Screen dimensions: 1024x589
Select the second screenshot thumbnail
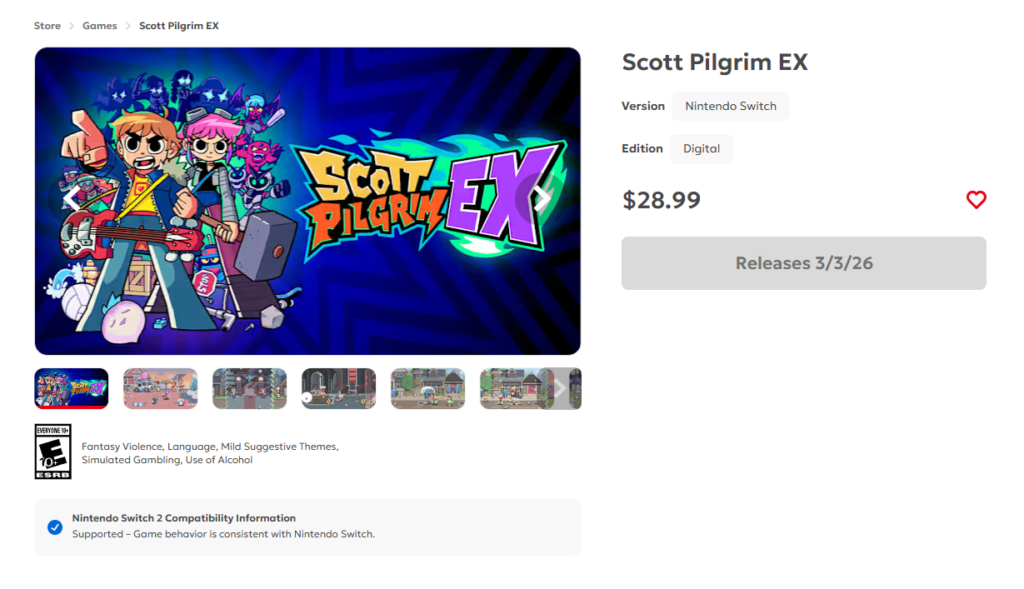tap(160, 388)
